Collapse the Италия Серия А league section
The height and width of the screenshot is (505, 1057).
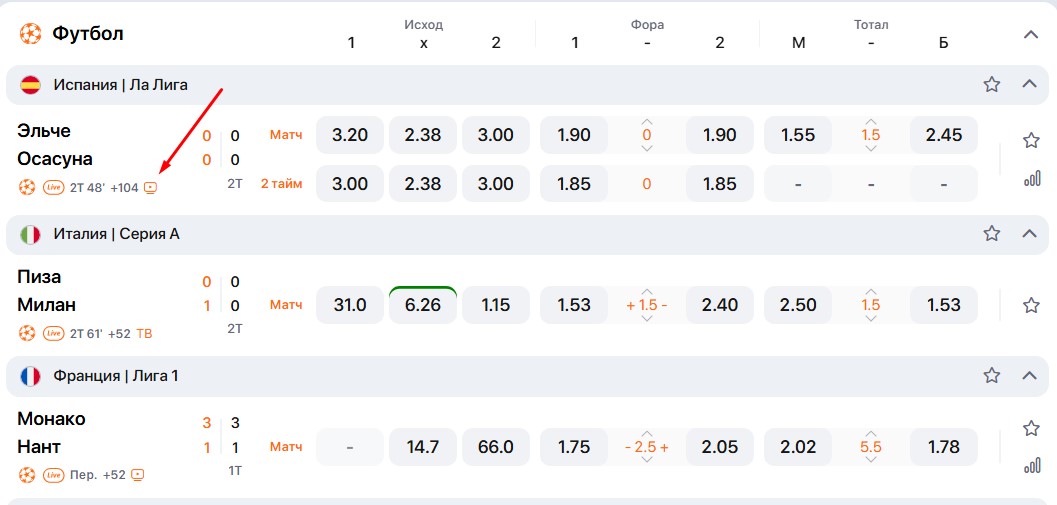[1030, 234]
